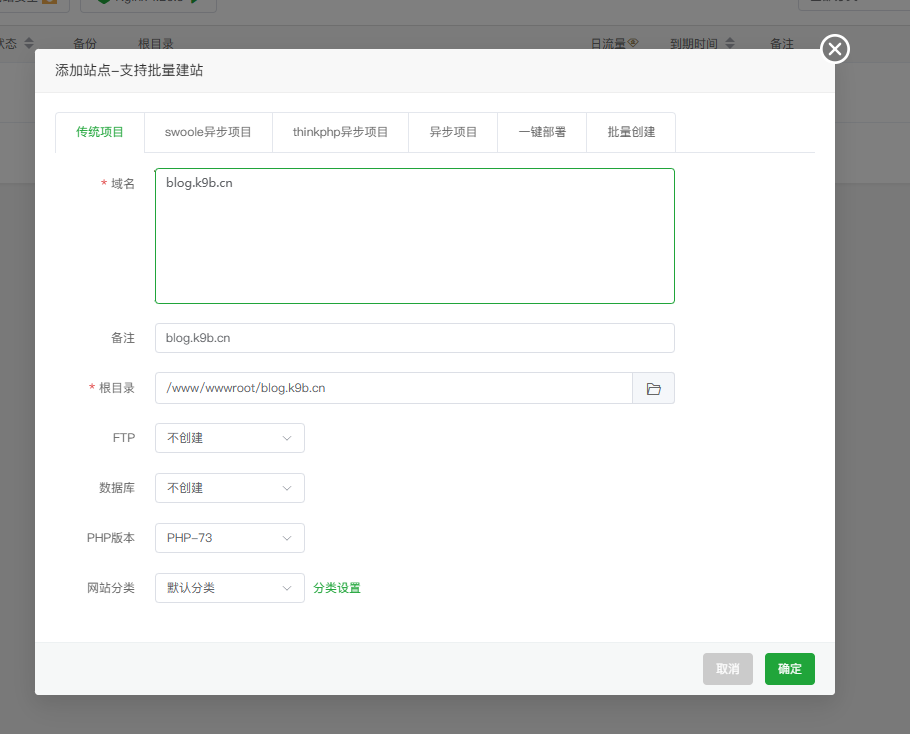Click 备份 column header in background table
The image size is (910, 734).
85,44
